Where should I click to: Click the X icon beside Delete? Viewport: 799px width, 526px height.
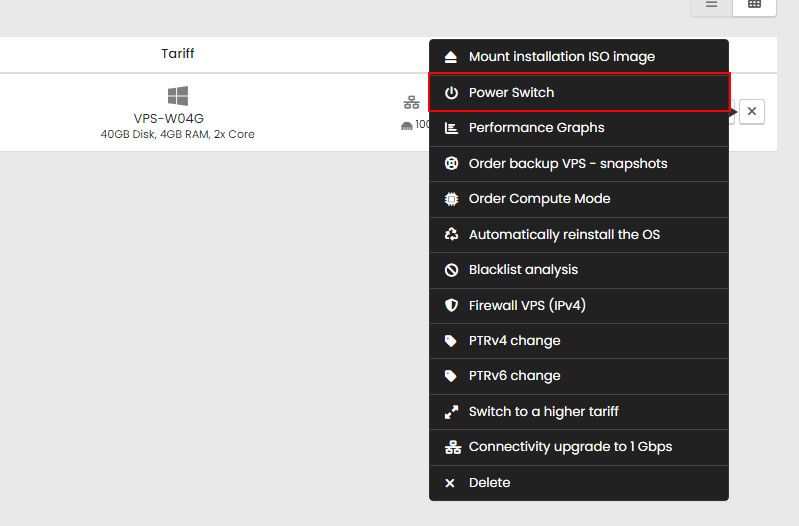(449, 483)
